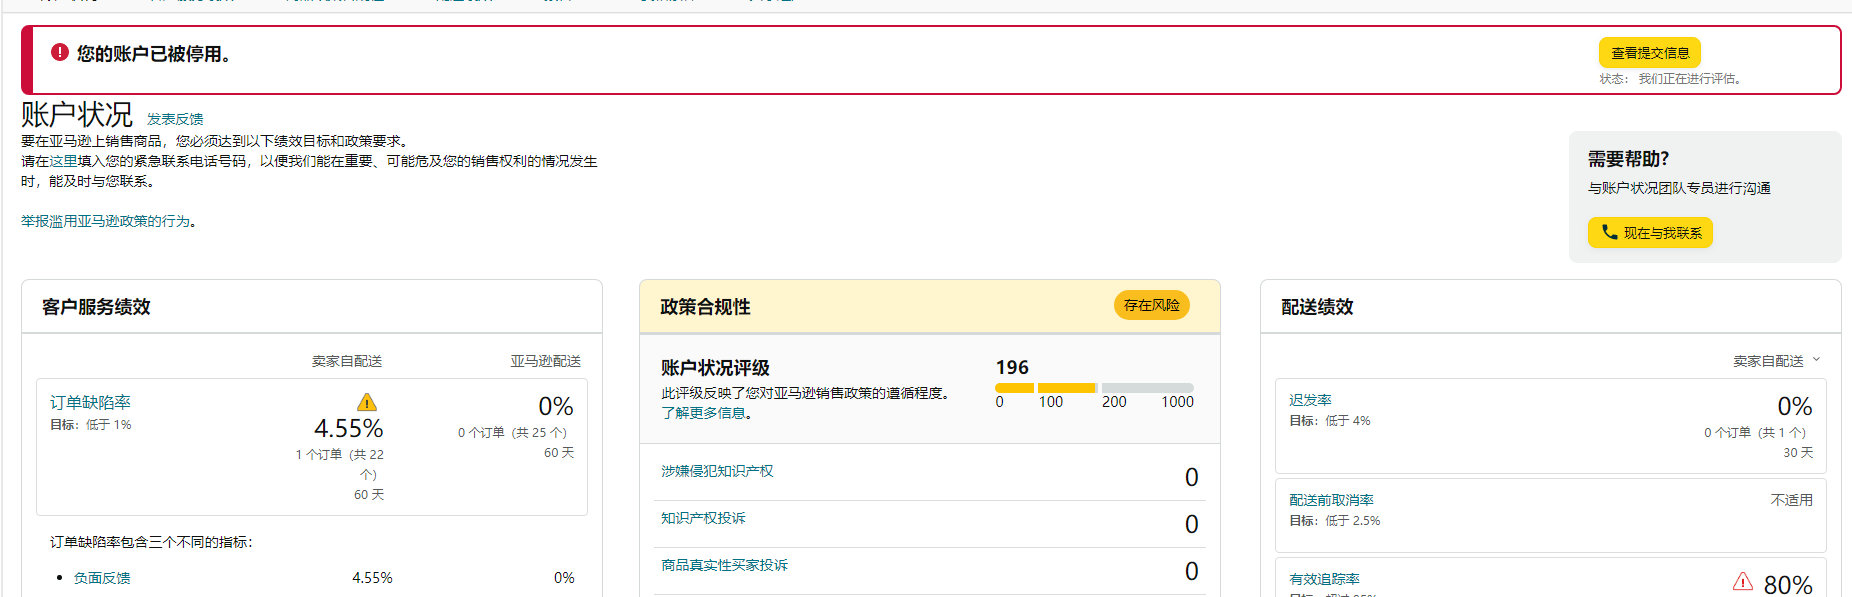The height and width of the screenshot is (597, 1852).
Task: Open the 知识产权投诉 row link
Action: tap(703, 518)
